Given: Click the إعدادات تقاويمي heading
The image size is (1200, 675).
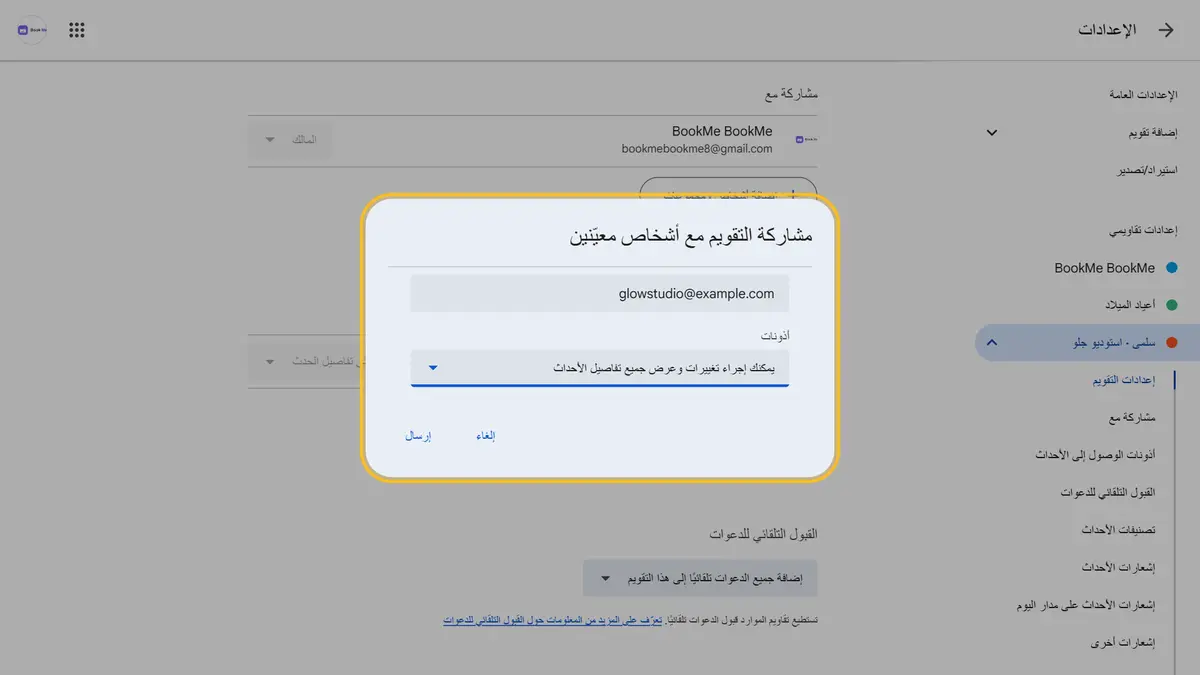Looking at the screenshot, I should click(1143, 230).
